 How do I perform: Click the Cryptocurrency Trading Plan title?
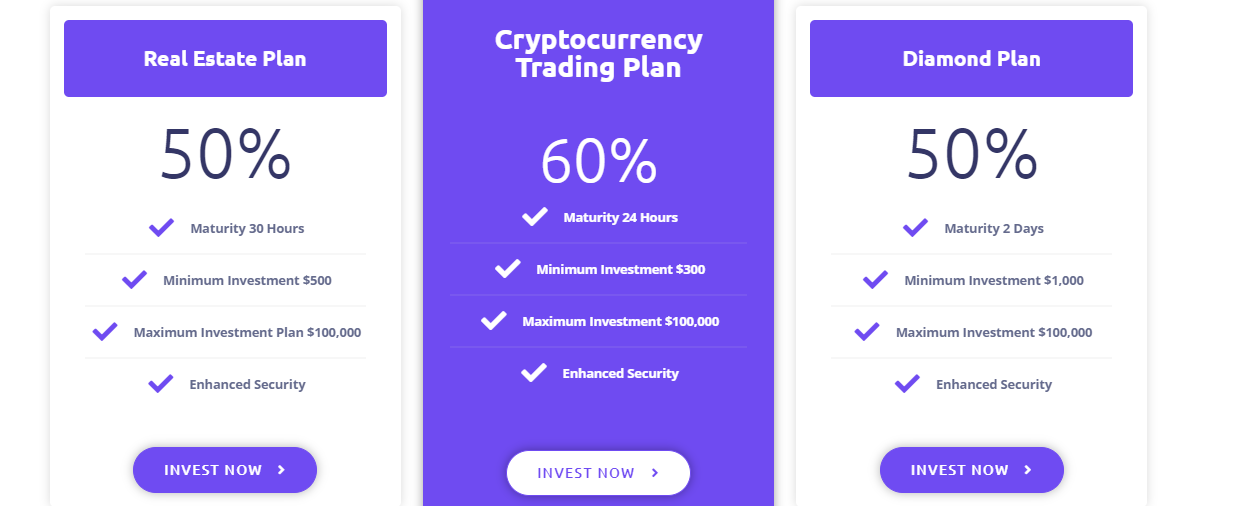point(598,54)
